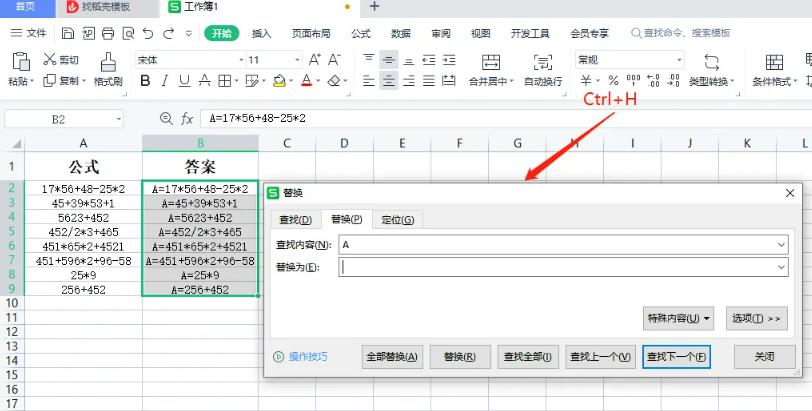
Task: Open number format 常规 dropdown
Action: pyautogui.click(x=679, y=60)
